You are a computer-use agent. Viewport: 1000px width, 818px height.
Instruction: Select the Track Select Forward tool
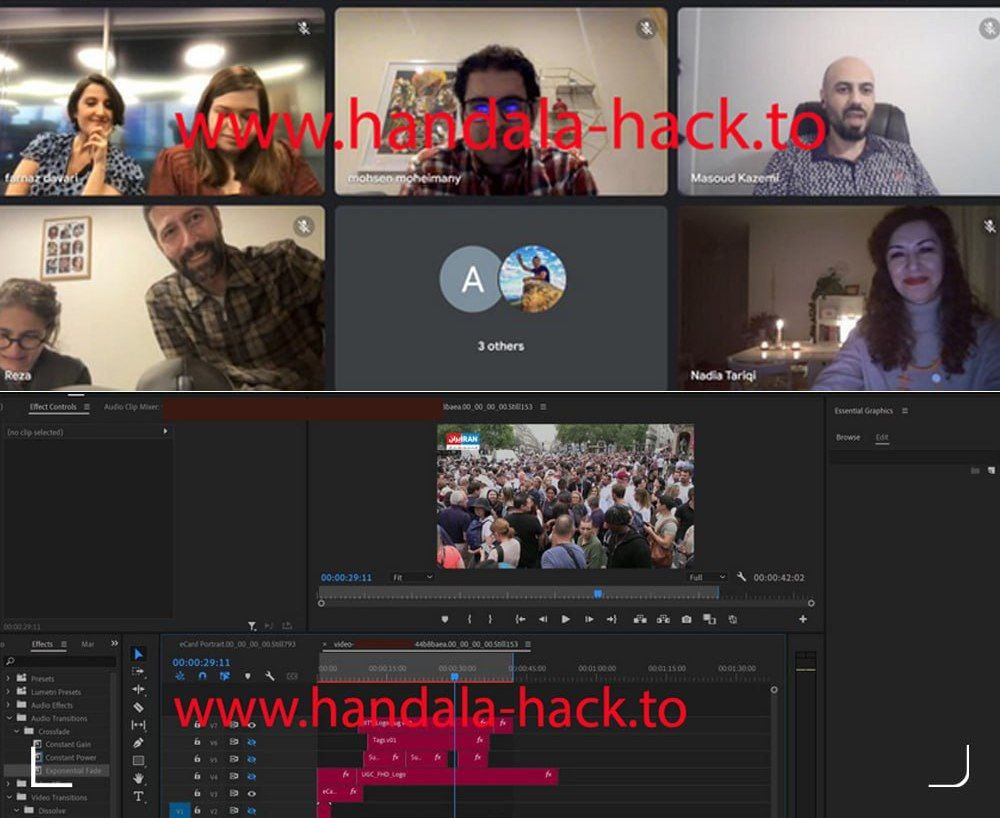pos(138,671)
